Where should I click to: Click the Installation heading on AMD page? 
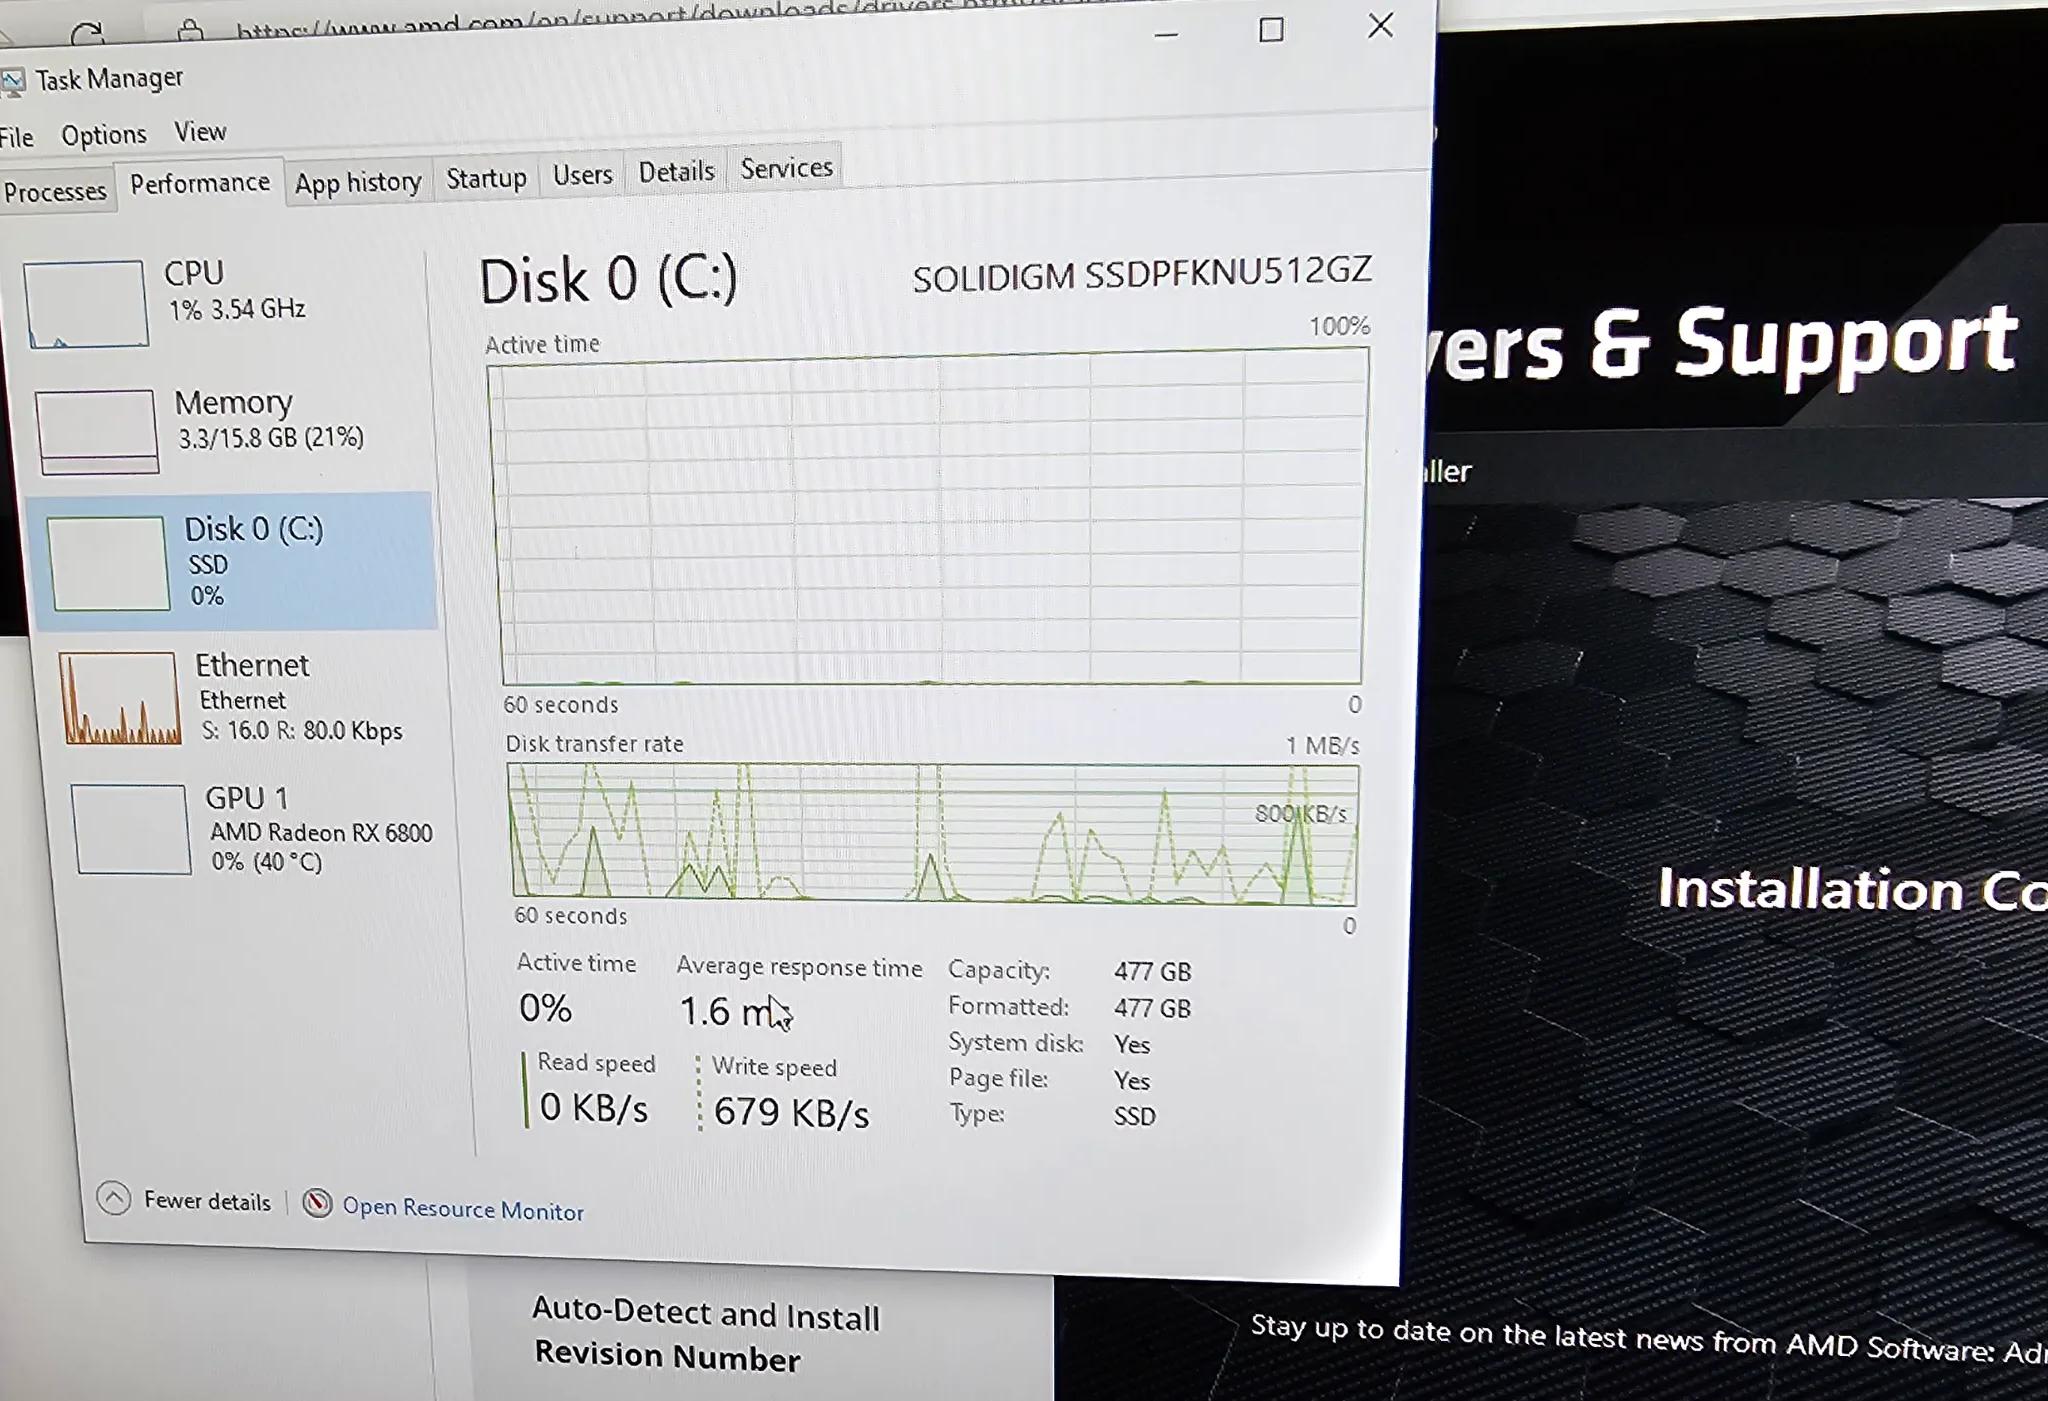[1852, 889]
